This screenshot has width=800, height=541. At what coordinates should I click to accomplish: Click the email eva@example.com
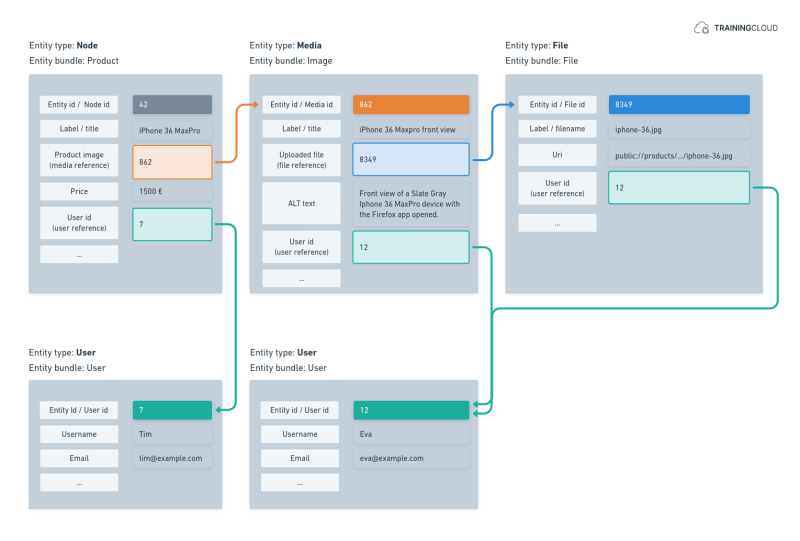pyautogui.click(x=411, y=458)
